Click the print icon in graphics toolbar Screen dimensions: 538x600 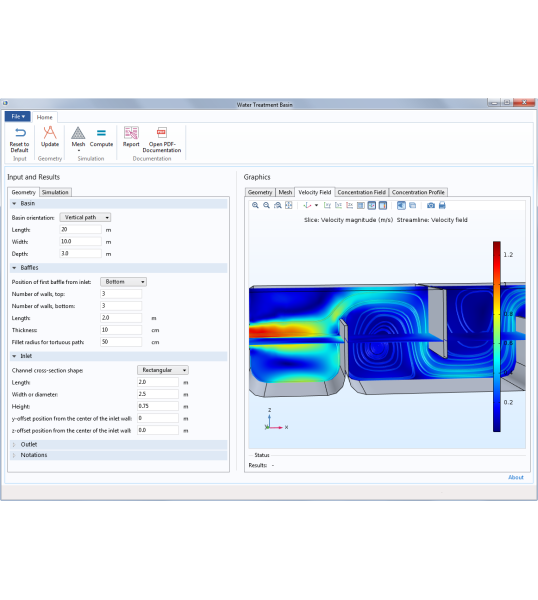coord(442,205)
